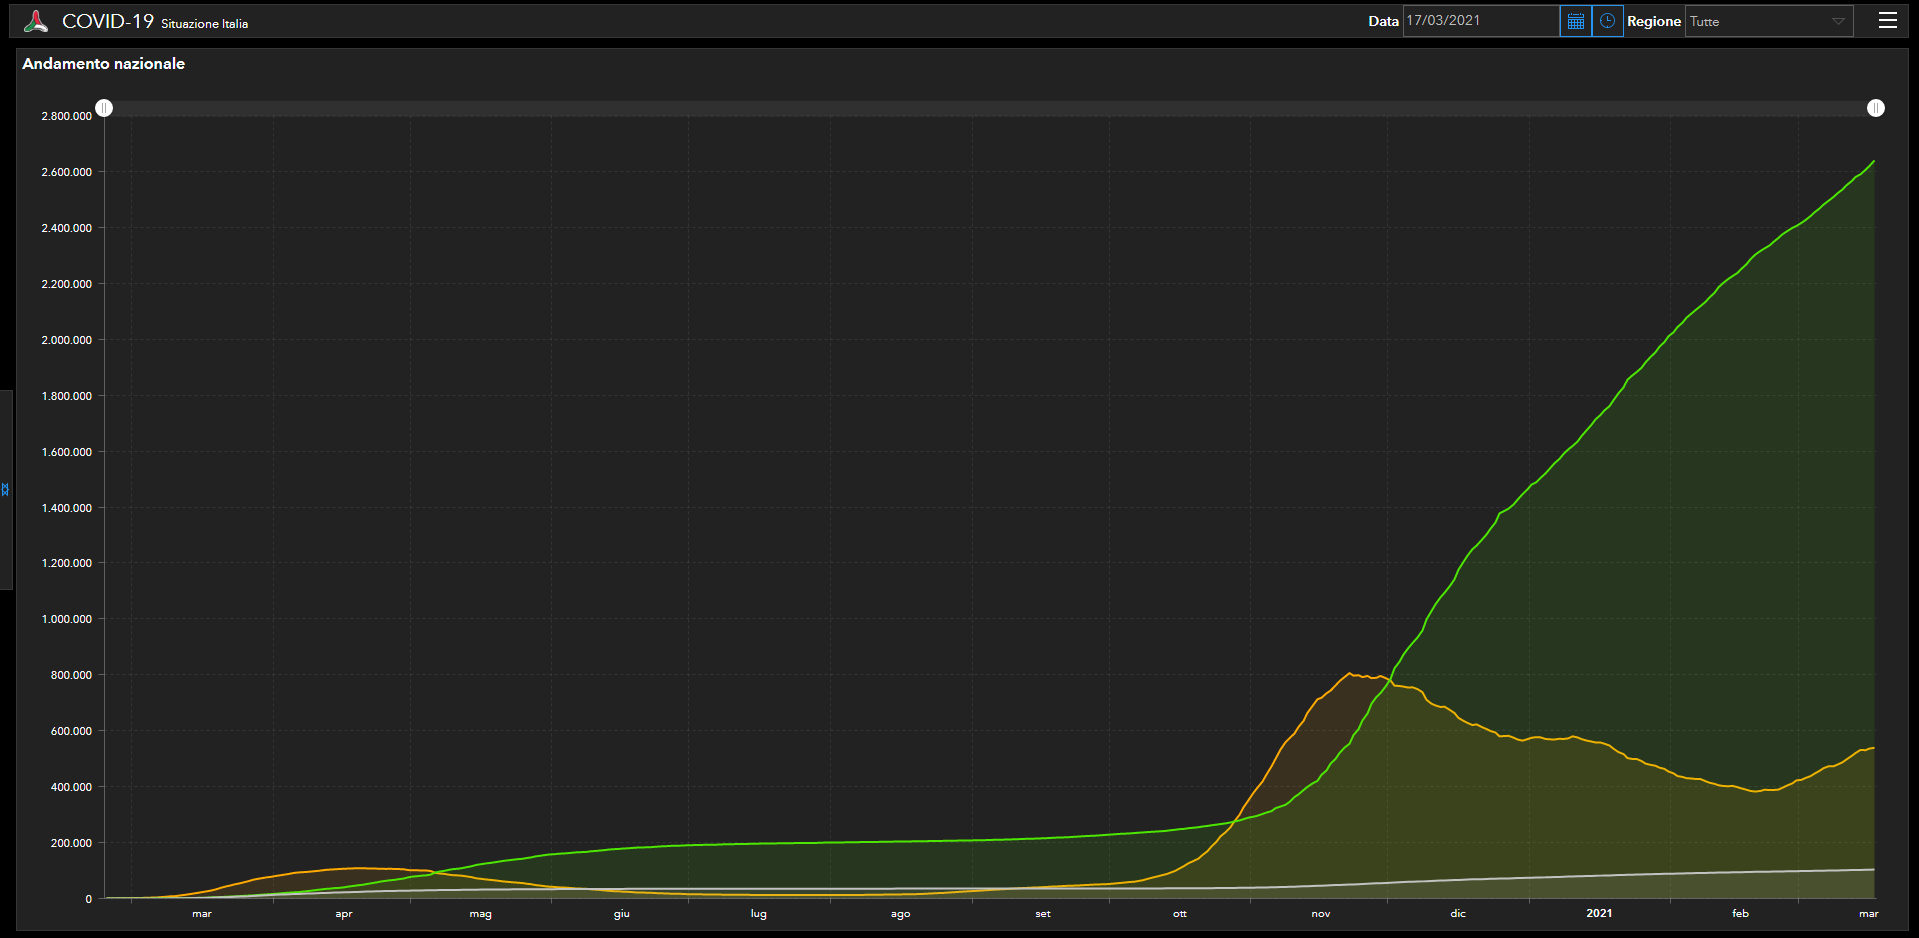The width and height of the screenshot is (1919, 938).
Task: Click the orange line peak near November
Action: 1350,674
